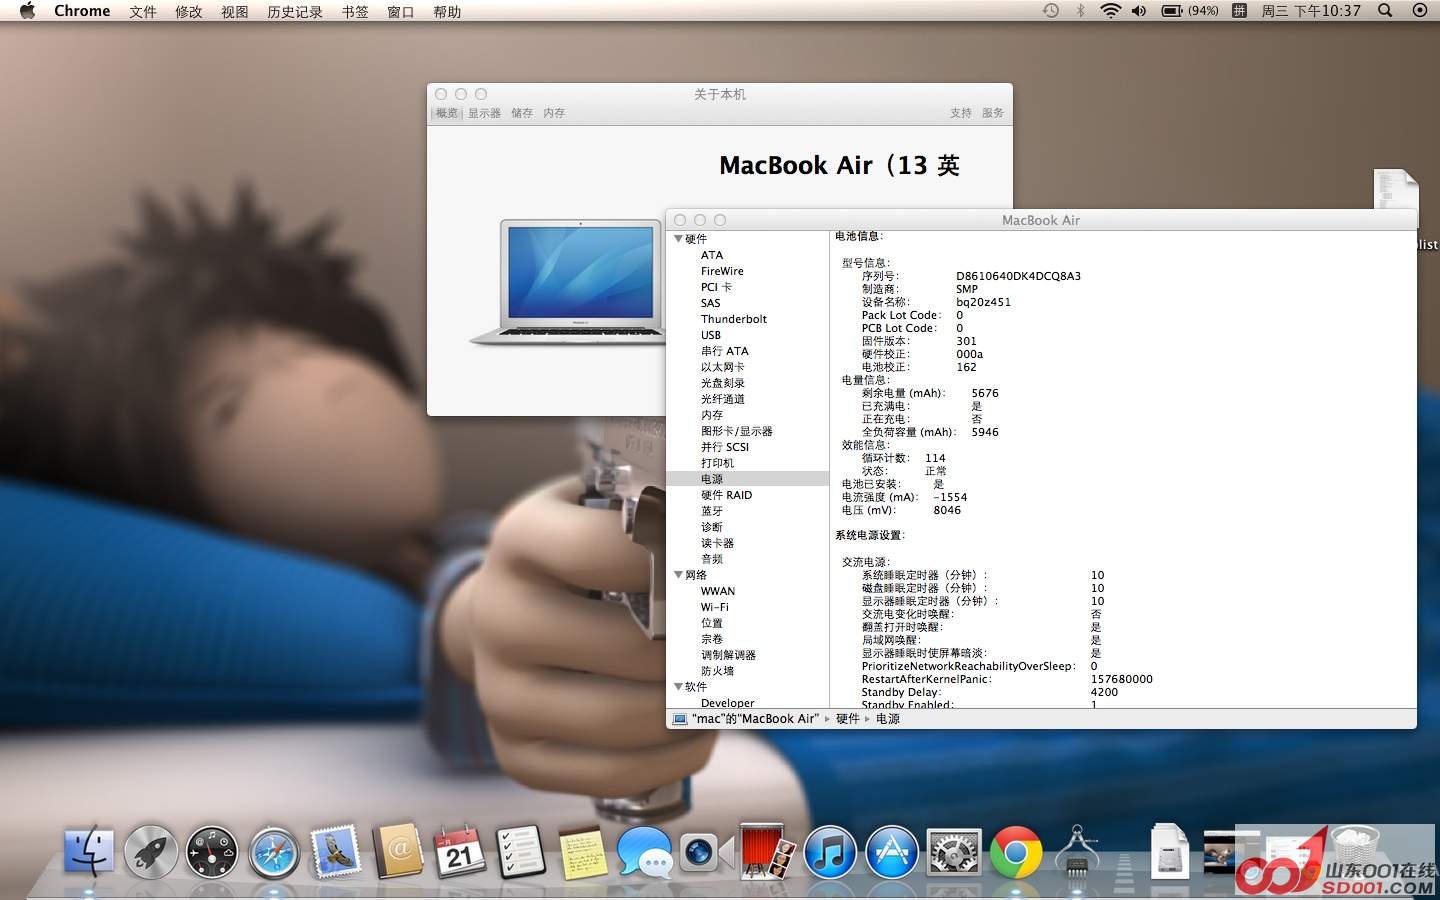This screenshot has height=900, width=1440.
Task: Open the 历史记录 menu
Action: [295, 11]
